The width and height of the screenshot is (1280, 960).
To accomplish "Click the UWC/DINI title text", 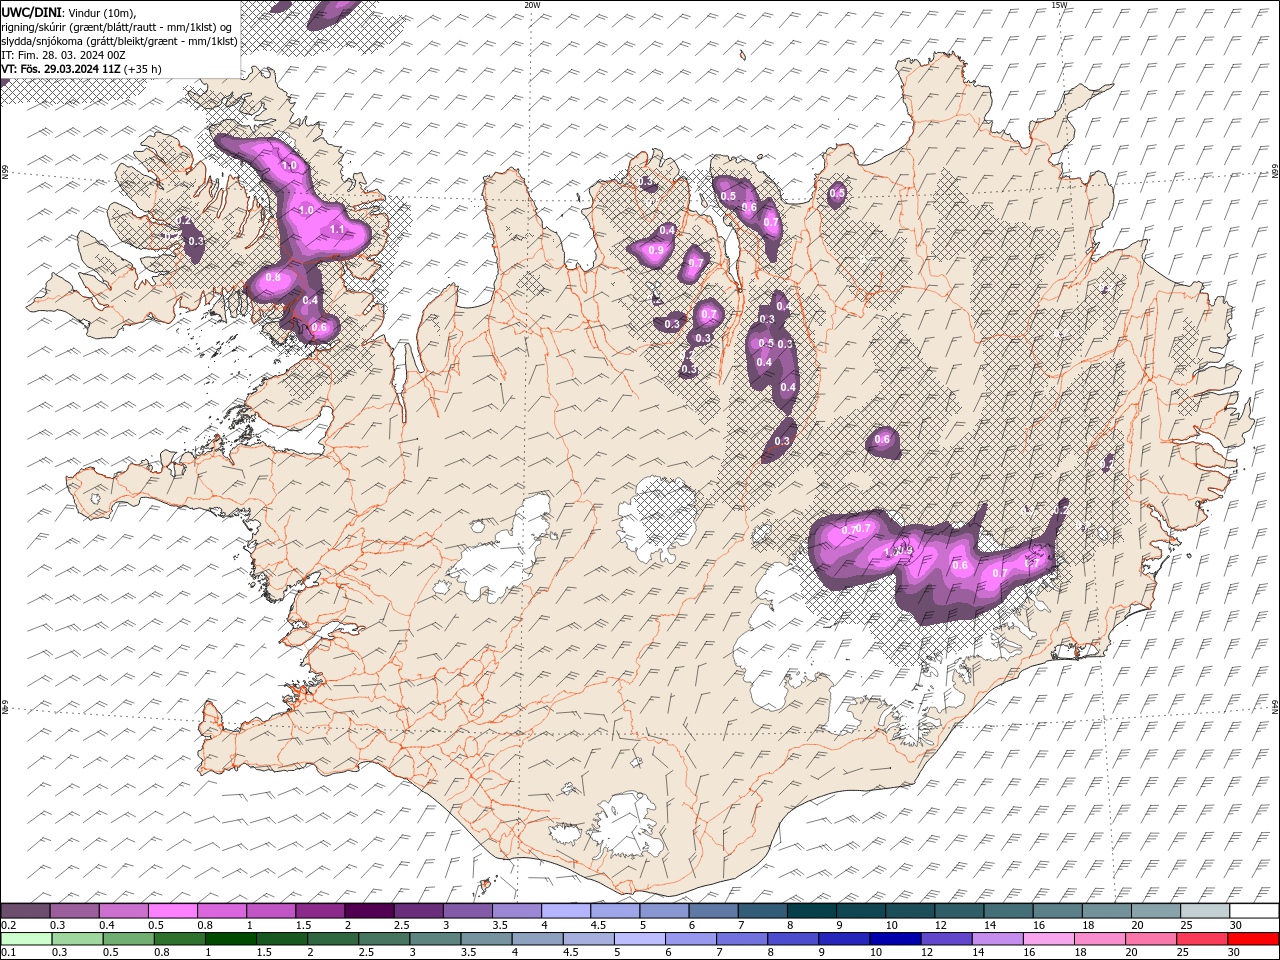I will [32, 12].
